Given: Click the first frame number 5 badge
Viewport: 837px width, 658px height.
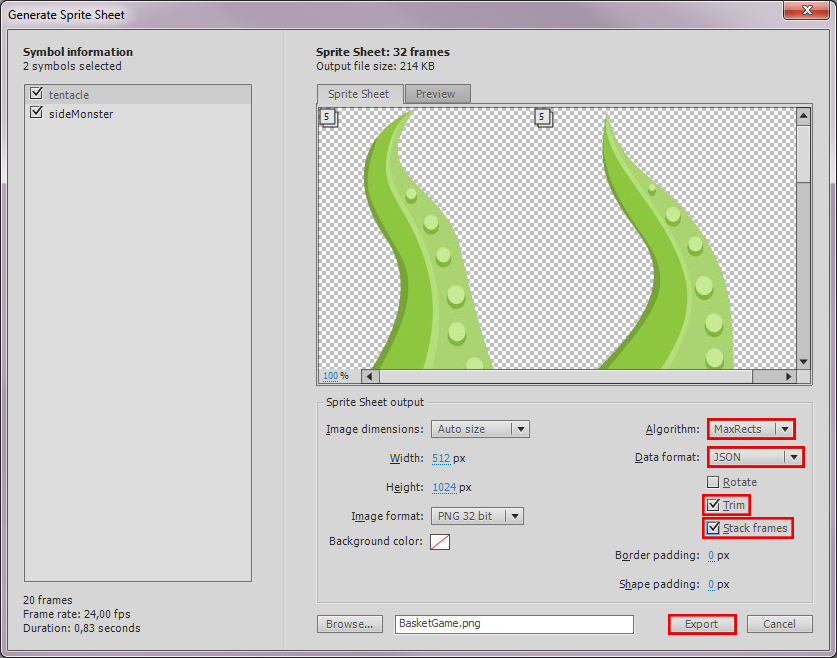Looking at the screenshot, I should coord(327,117).
